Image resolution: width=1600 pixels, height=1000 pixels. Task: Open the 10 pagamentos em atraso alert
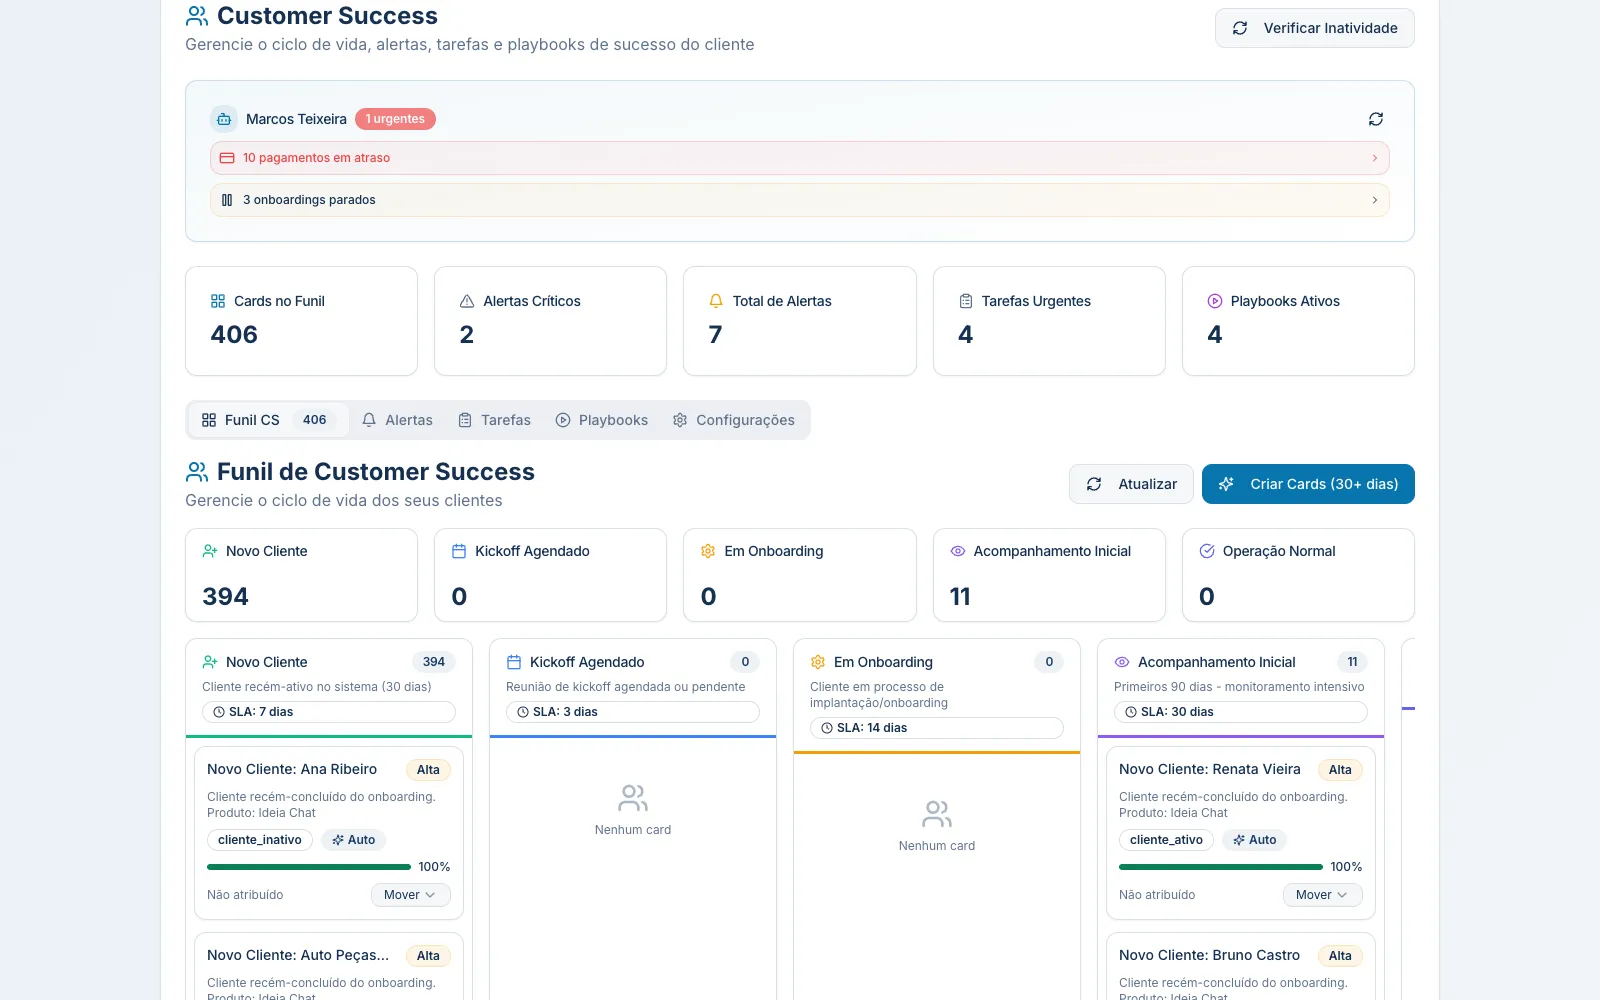coord(800,158)
